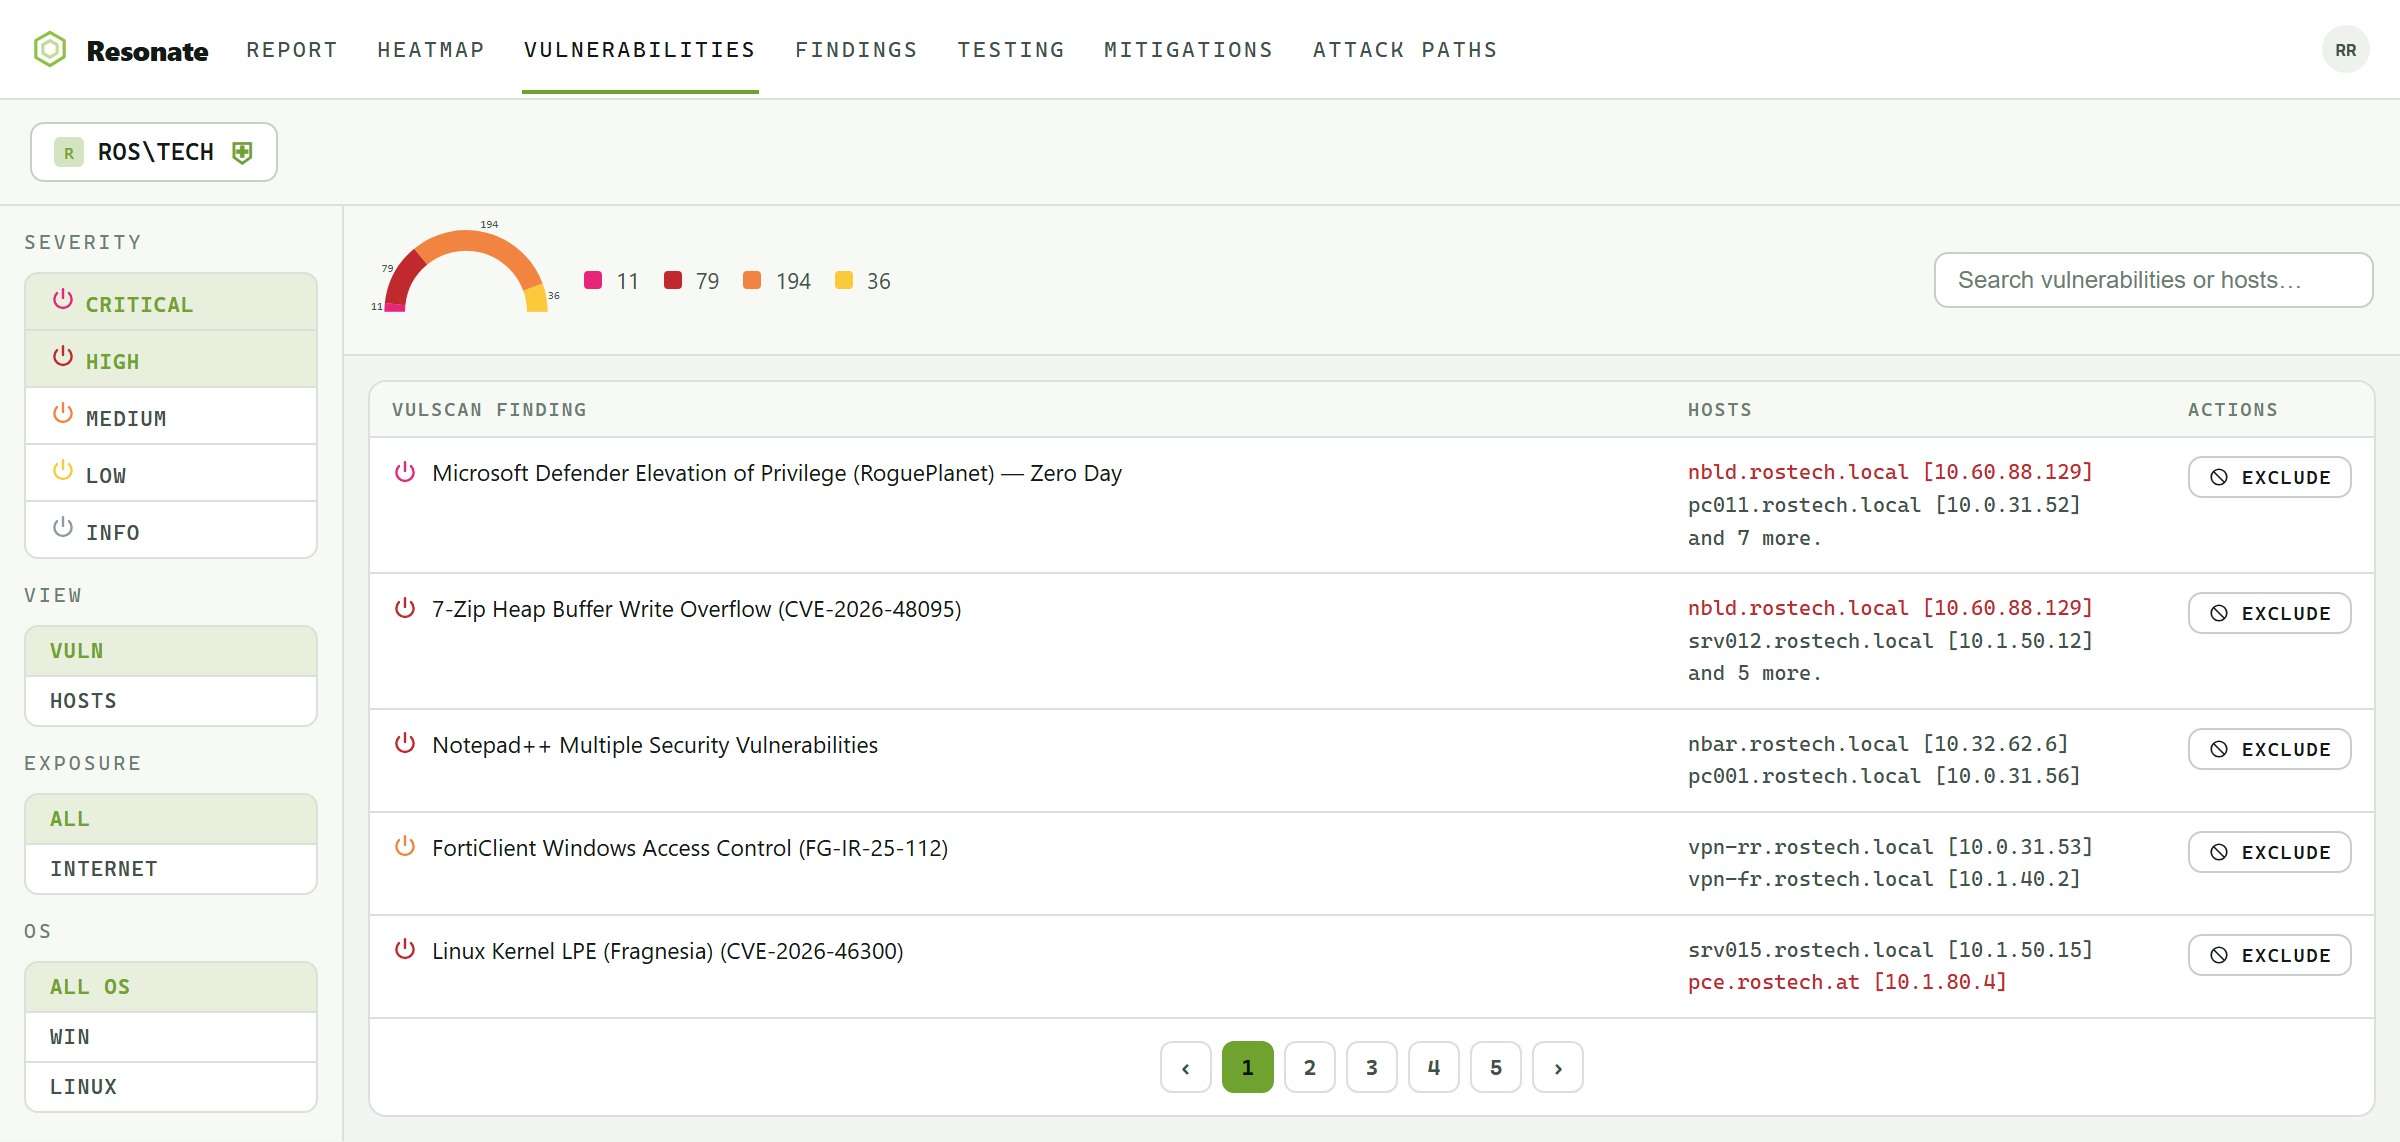Exclude the 7-Zip Heap Buffer finding

click(x=2269, y=613)
